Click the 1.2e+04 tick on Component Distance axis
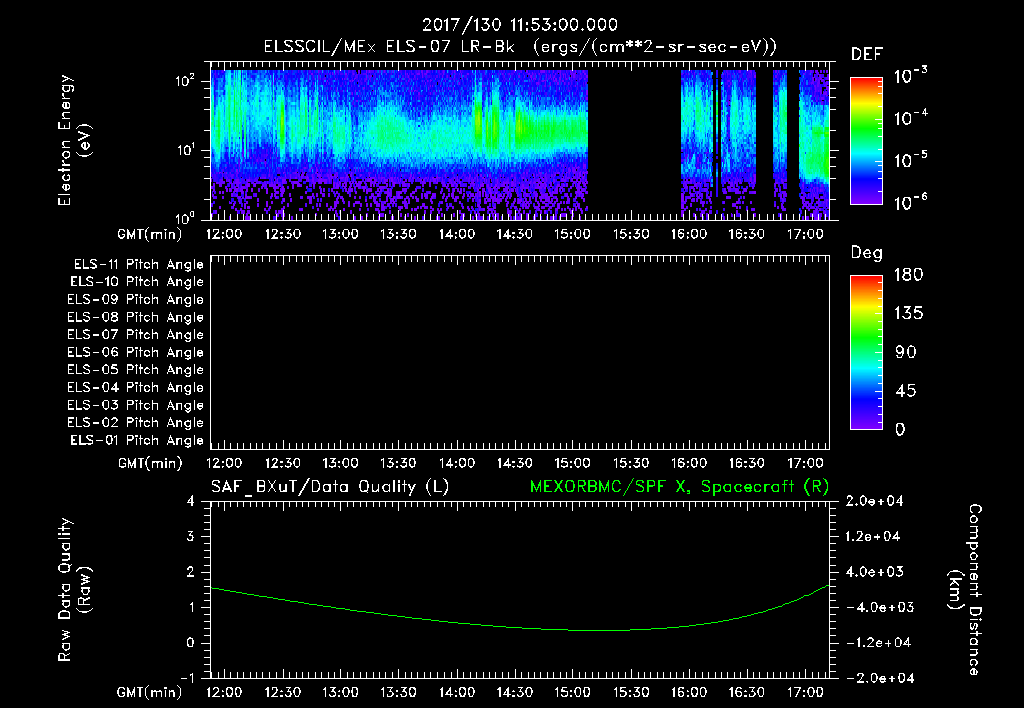Image resolution: width=1024 pixels, height=708 pixels. coord(873,536)
